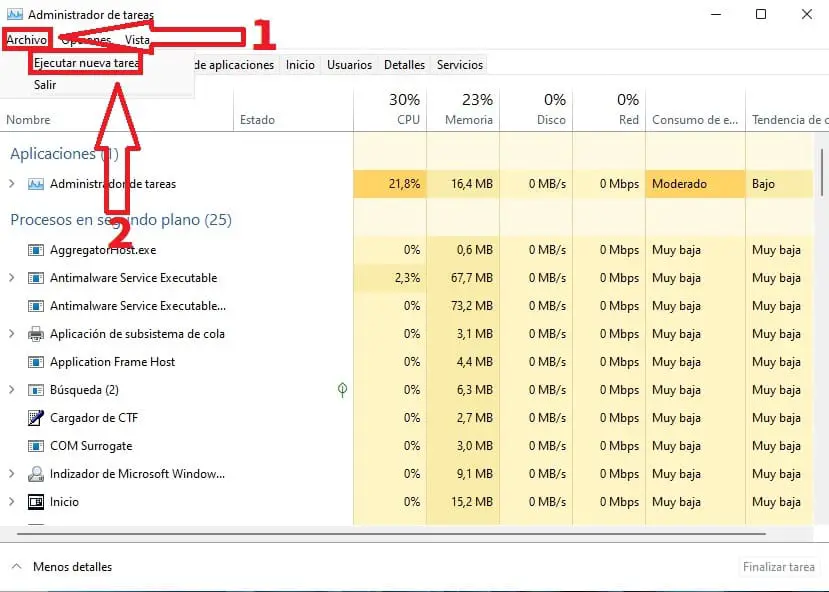The image size is (829, 592).
Task: Select the Bajo power trend cell
Action: point(779,184)
